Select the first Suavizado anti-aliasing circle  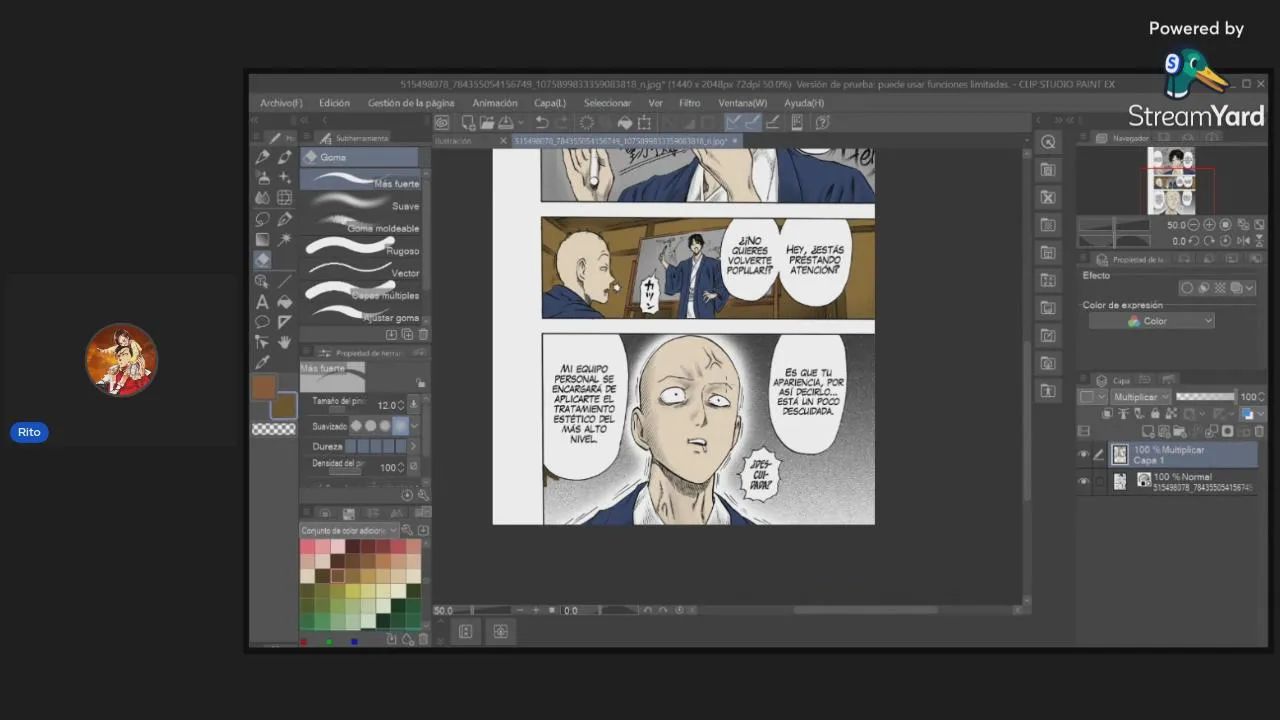pos(356,426)
